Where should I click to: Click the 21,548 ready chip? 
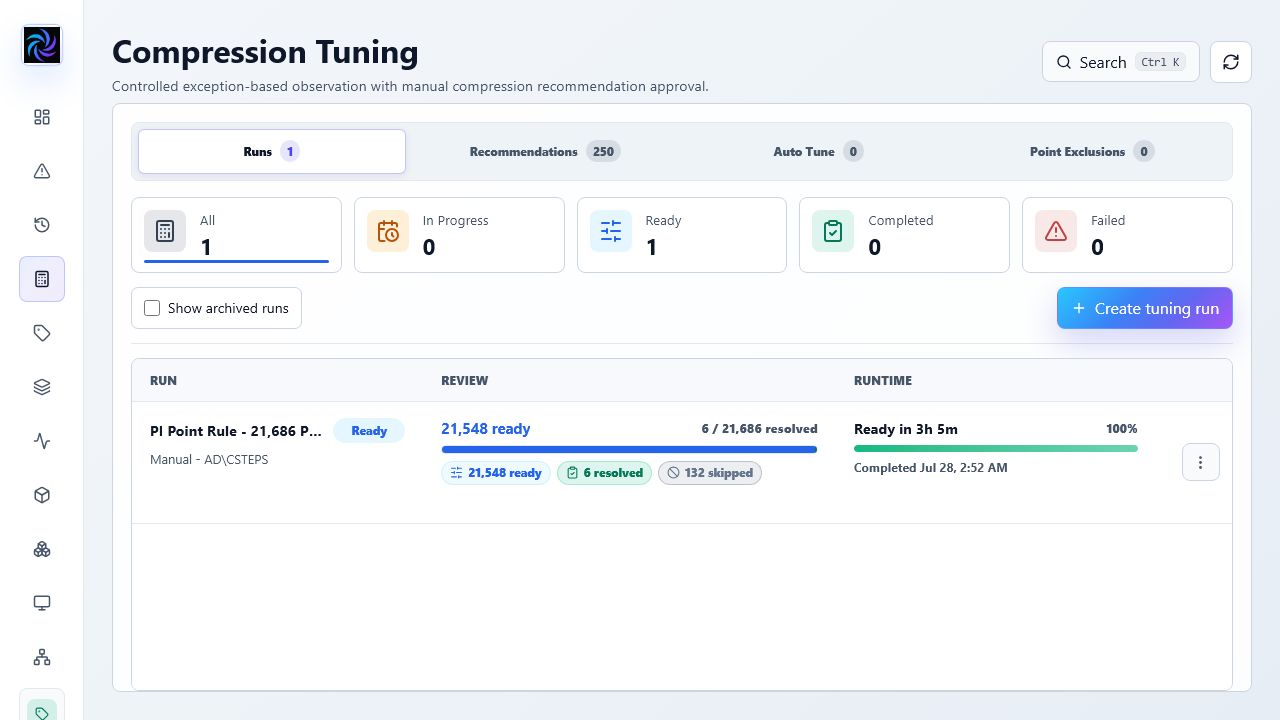coord(496,473)
